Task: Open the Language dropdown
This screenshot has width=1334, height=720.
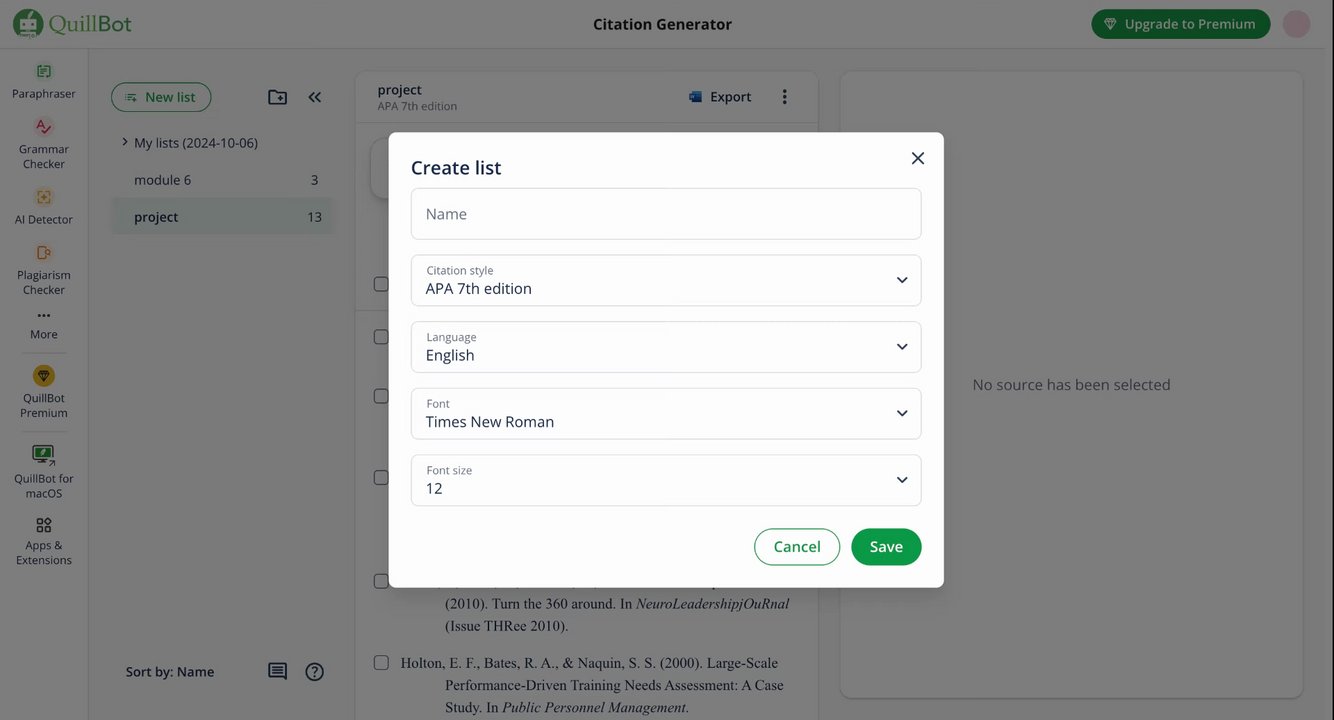Action: point(665,347)
